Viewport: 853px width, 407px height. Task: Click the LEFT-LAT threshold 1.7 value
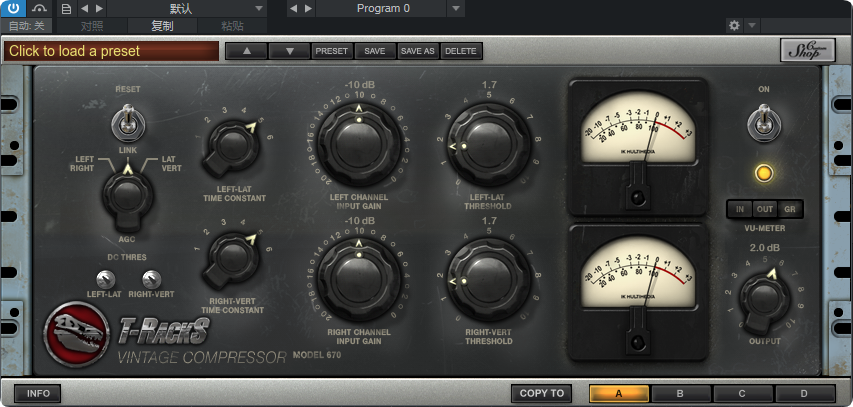[x=489, y=85]
